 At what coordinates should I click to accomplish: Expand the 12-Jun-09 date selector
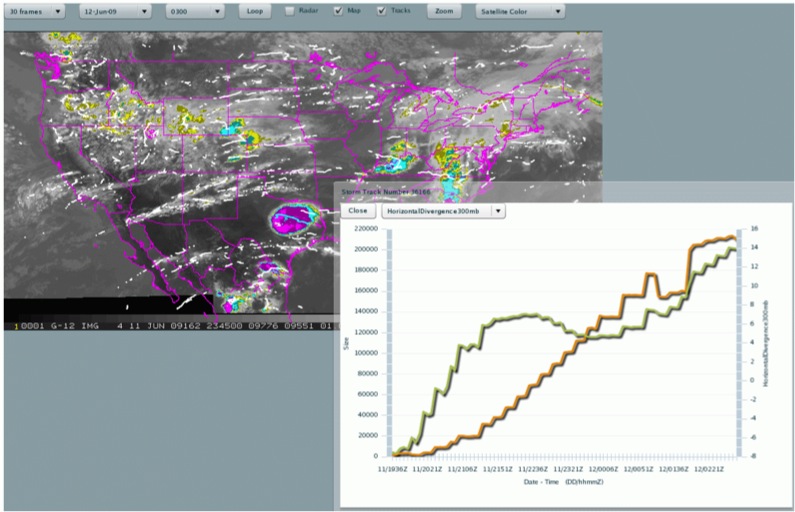click(116, 12)
